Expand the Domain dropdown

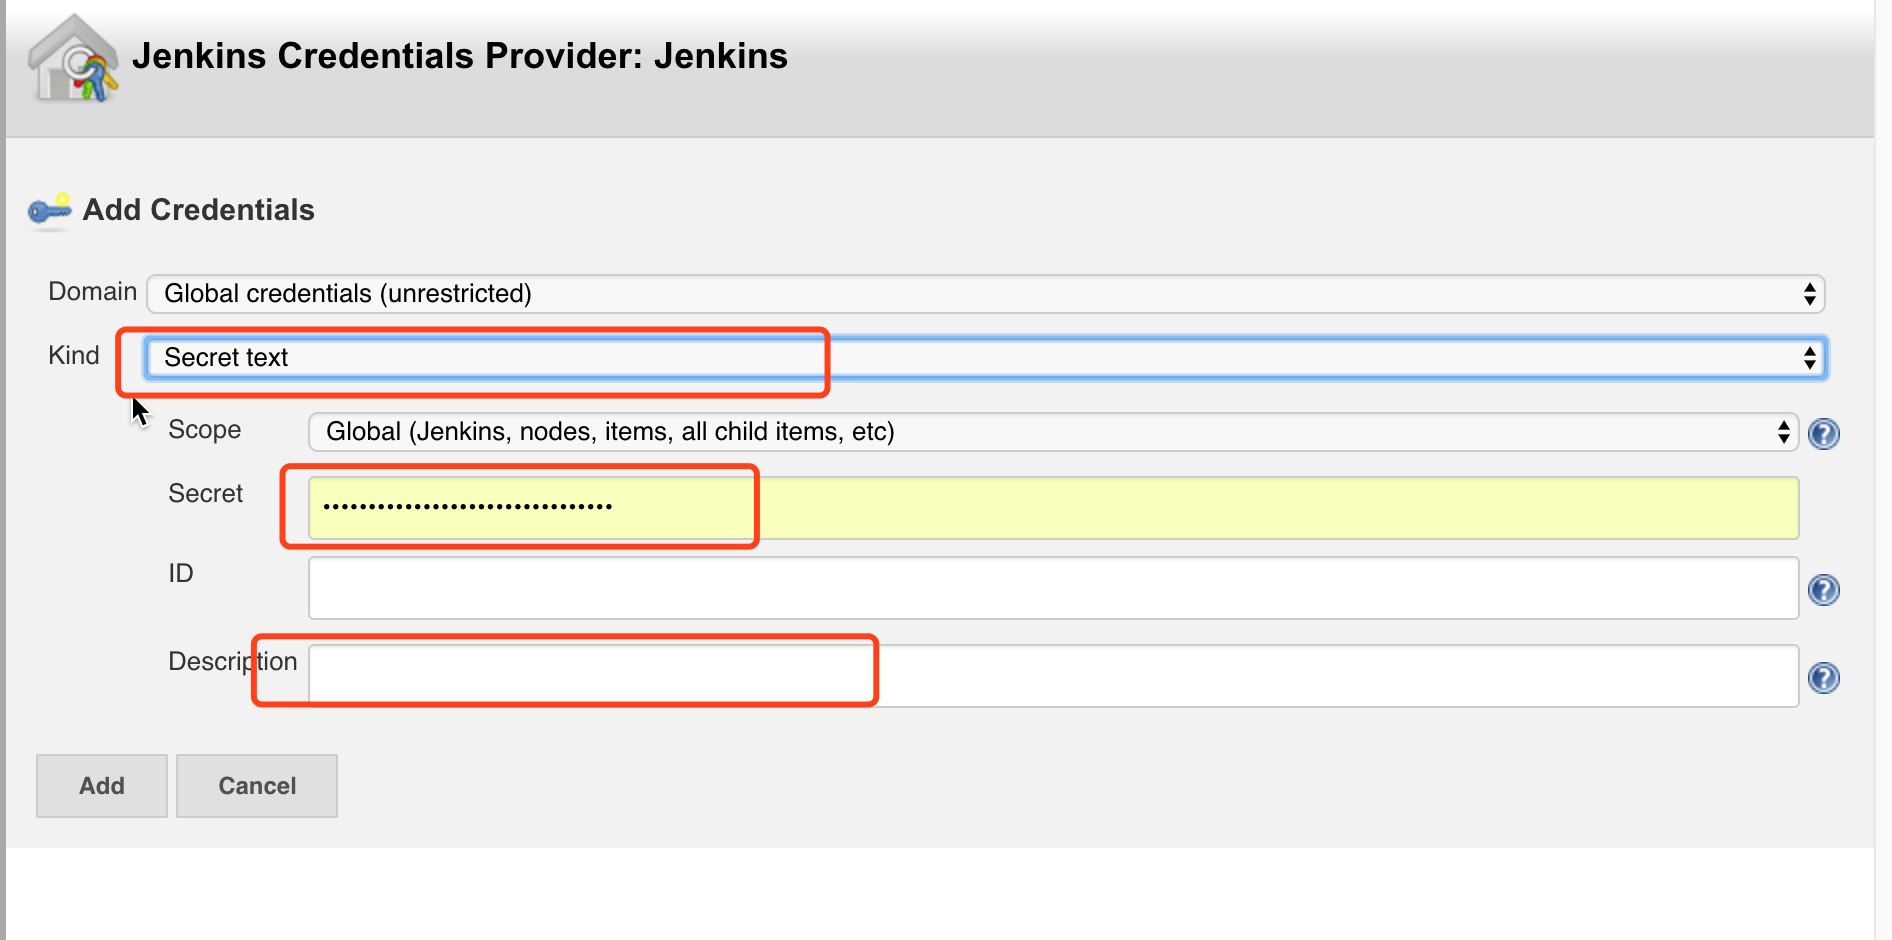pos(985,294)
